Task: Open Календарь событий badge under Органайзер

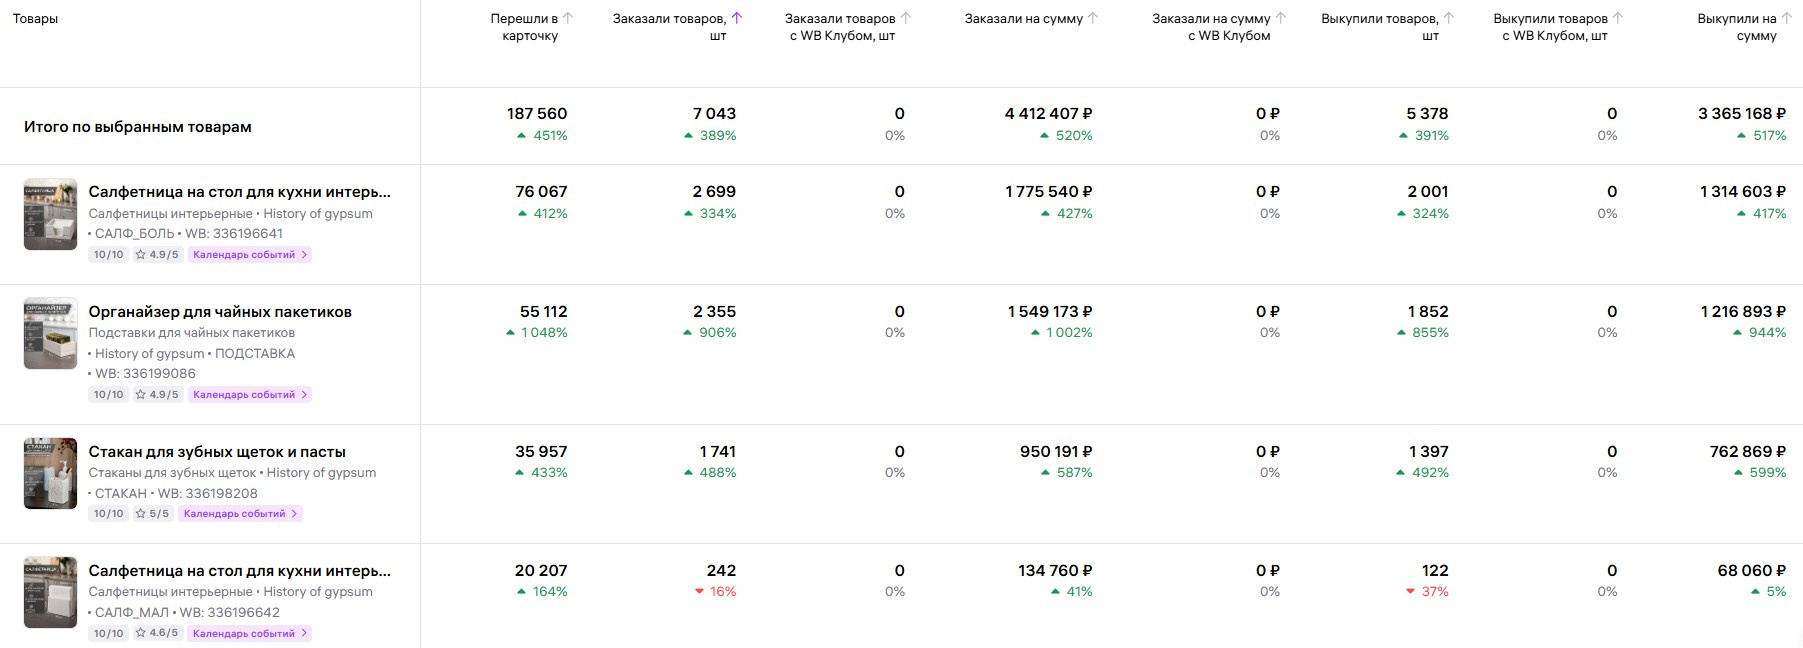Action: pyautogui.click(x=250, y=395)
